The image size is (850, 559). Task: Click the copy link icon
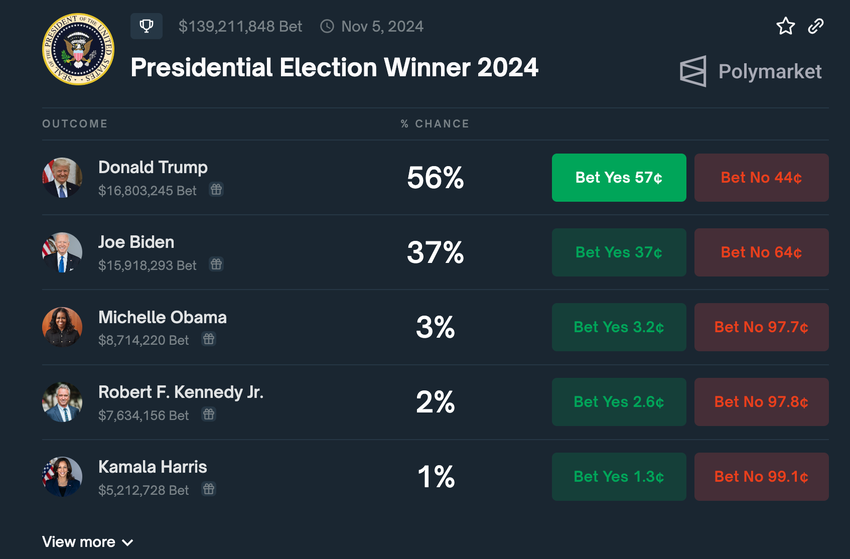816,26
